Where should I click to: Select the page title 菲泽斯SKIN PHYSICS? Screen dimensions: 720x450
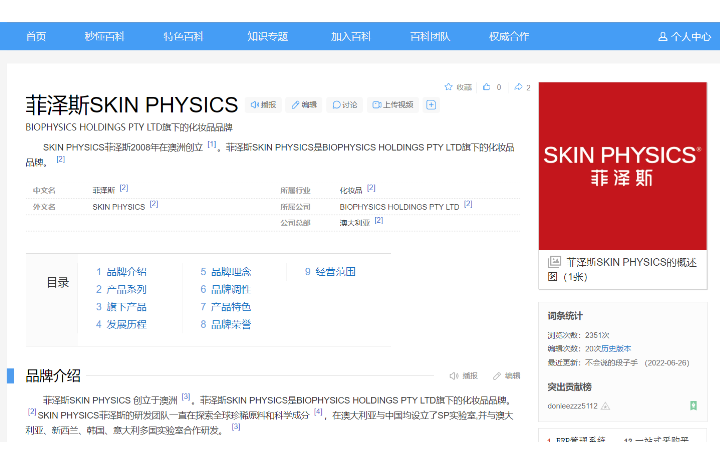click(x=132, y=105)
